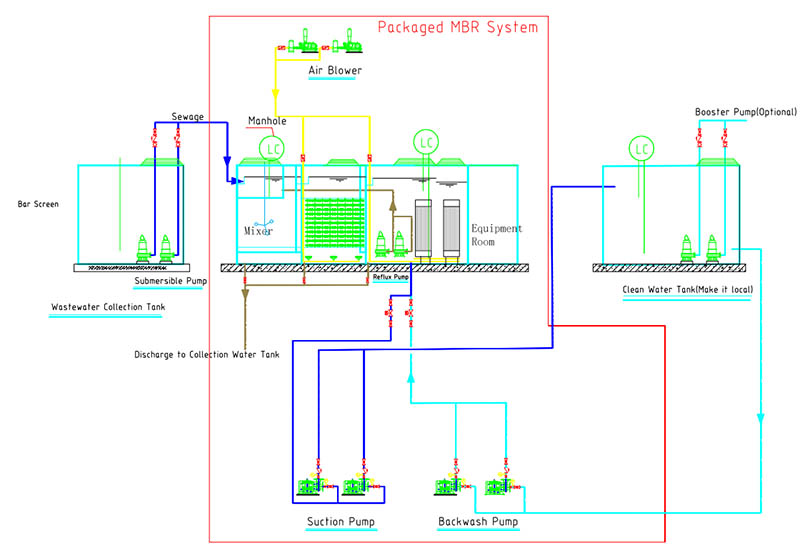Click the Equipment Room text
Viewport: 800px width, 553px height.
496,235
